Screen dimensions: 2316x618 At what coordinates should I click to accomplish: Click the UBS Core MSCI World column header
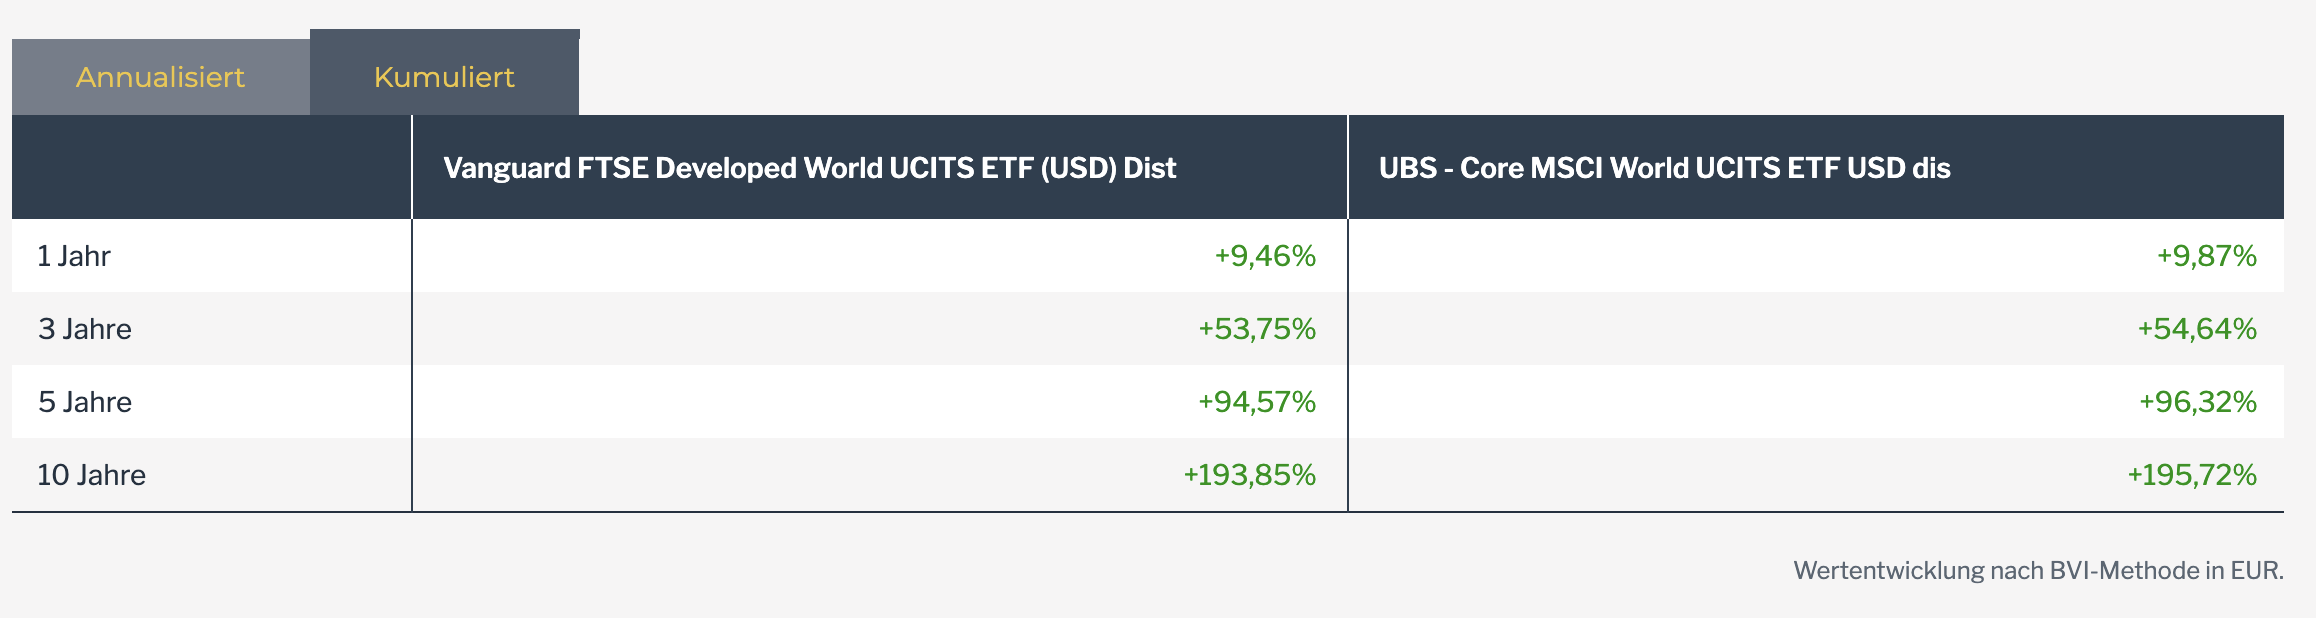pos(1664,168)
